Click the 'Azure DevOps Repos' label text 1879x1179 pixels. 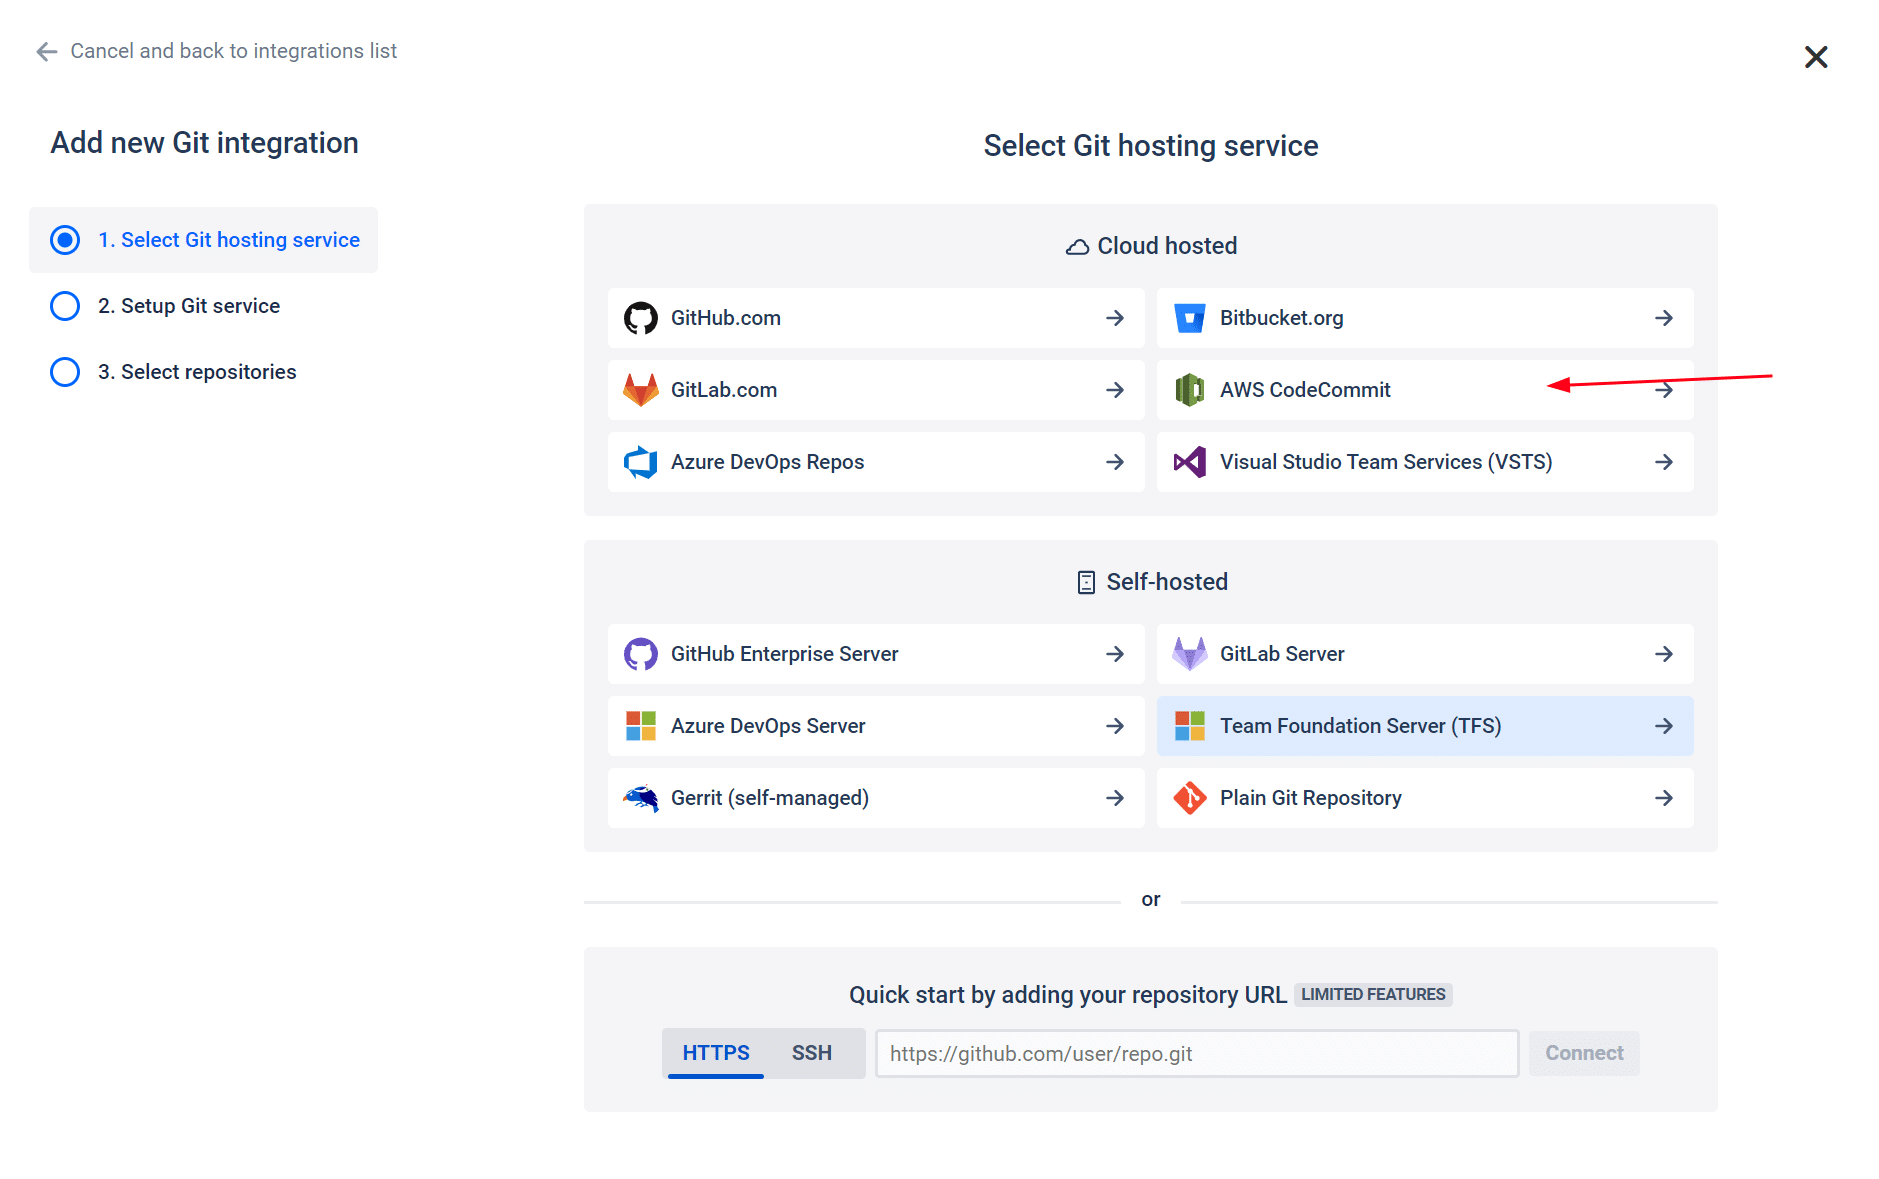click(x=768, y=462)
